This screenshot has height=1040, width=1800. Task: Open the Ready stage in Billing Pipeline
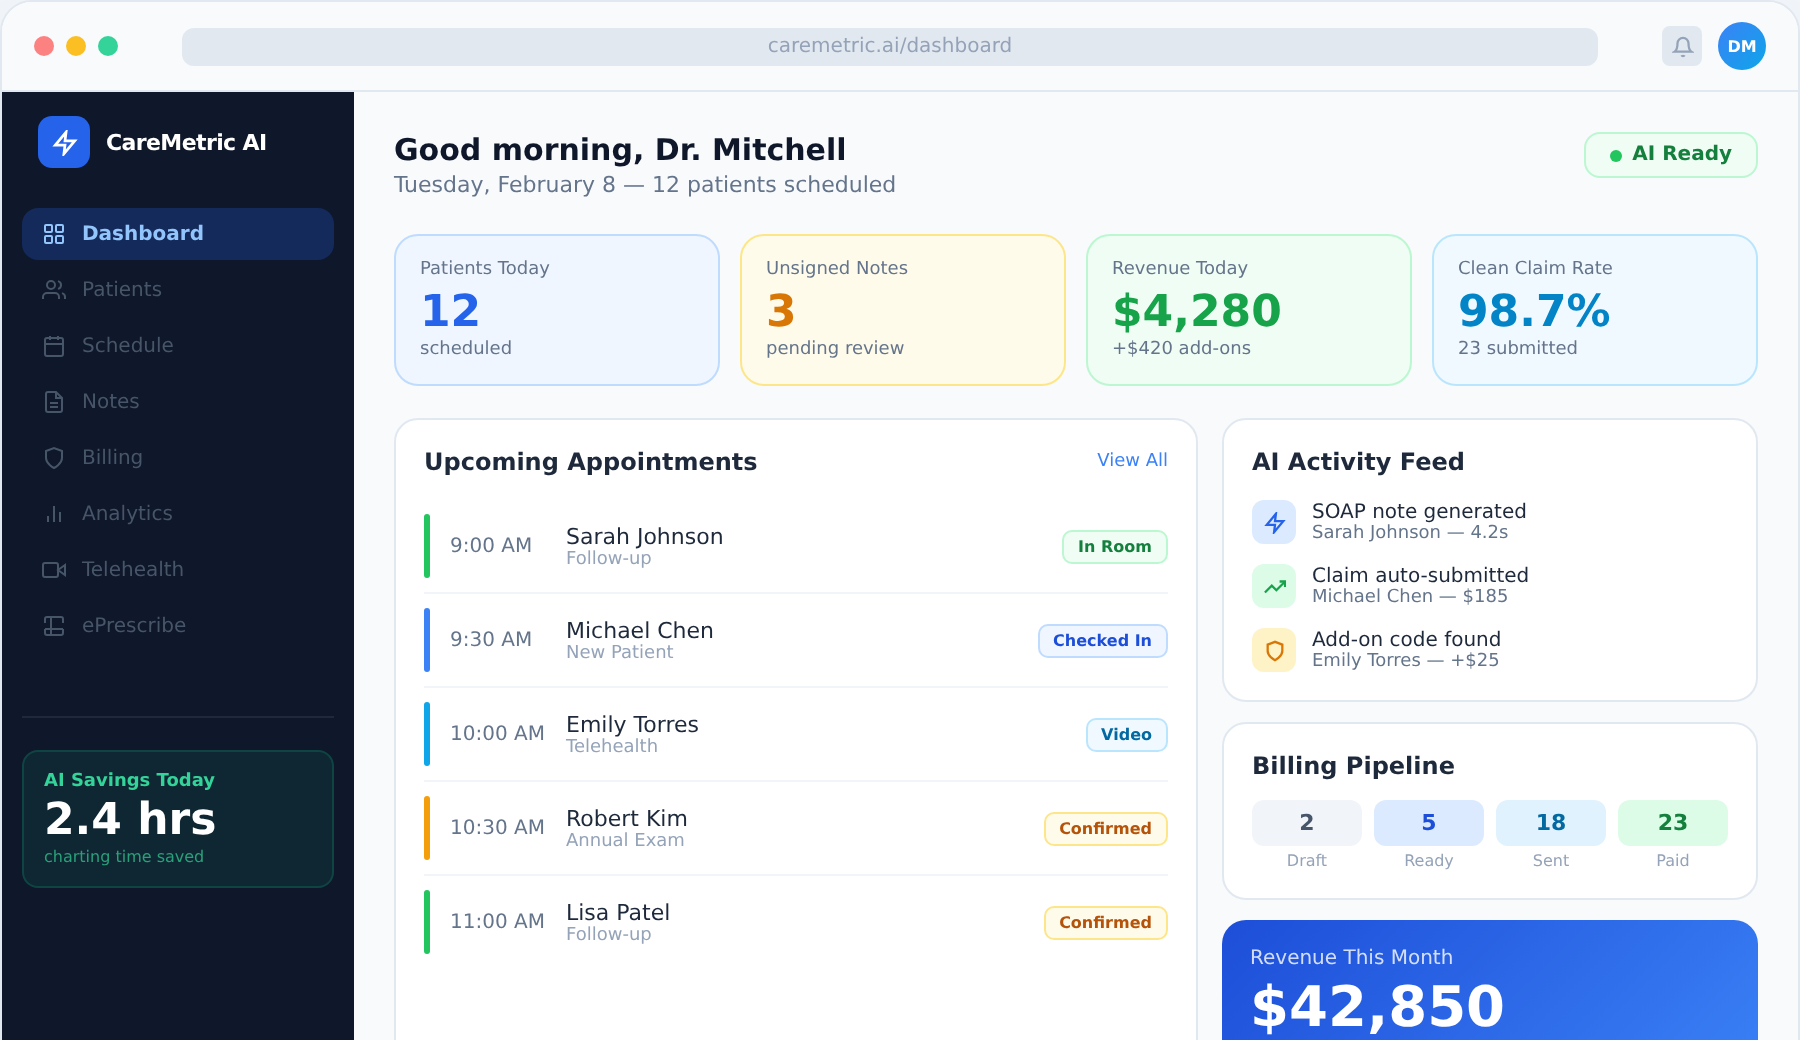pos(1428,822)
